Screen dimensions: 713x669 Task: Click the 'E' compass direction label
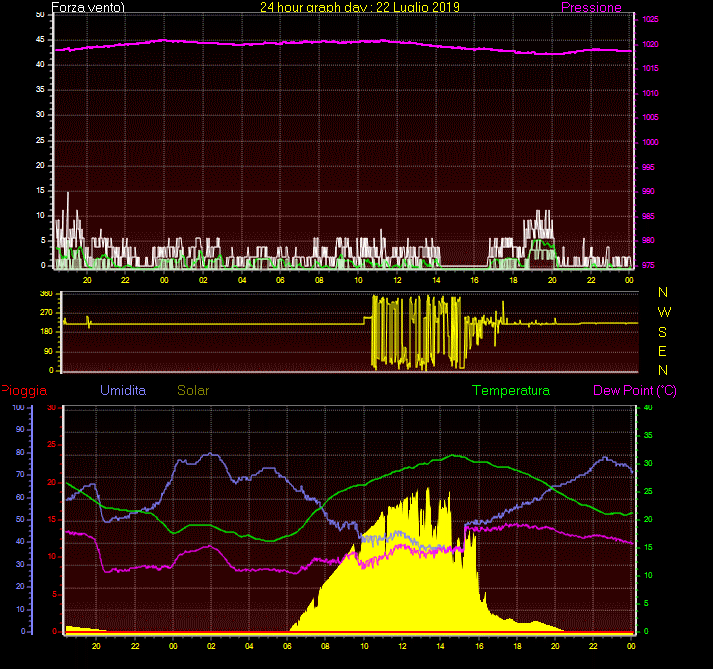coord(662,351)
